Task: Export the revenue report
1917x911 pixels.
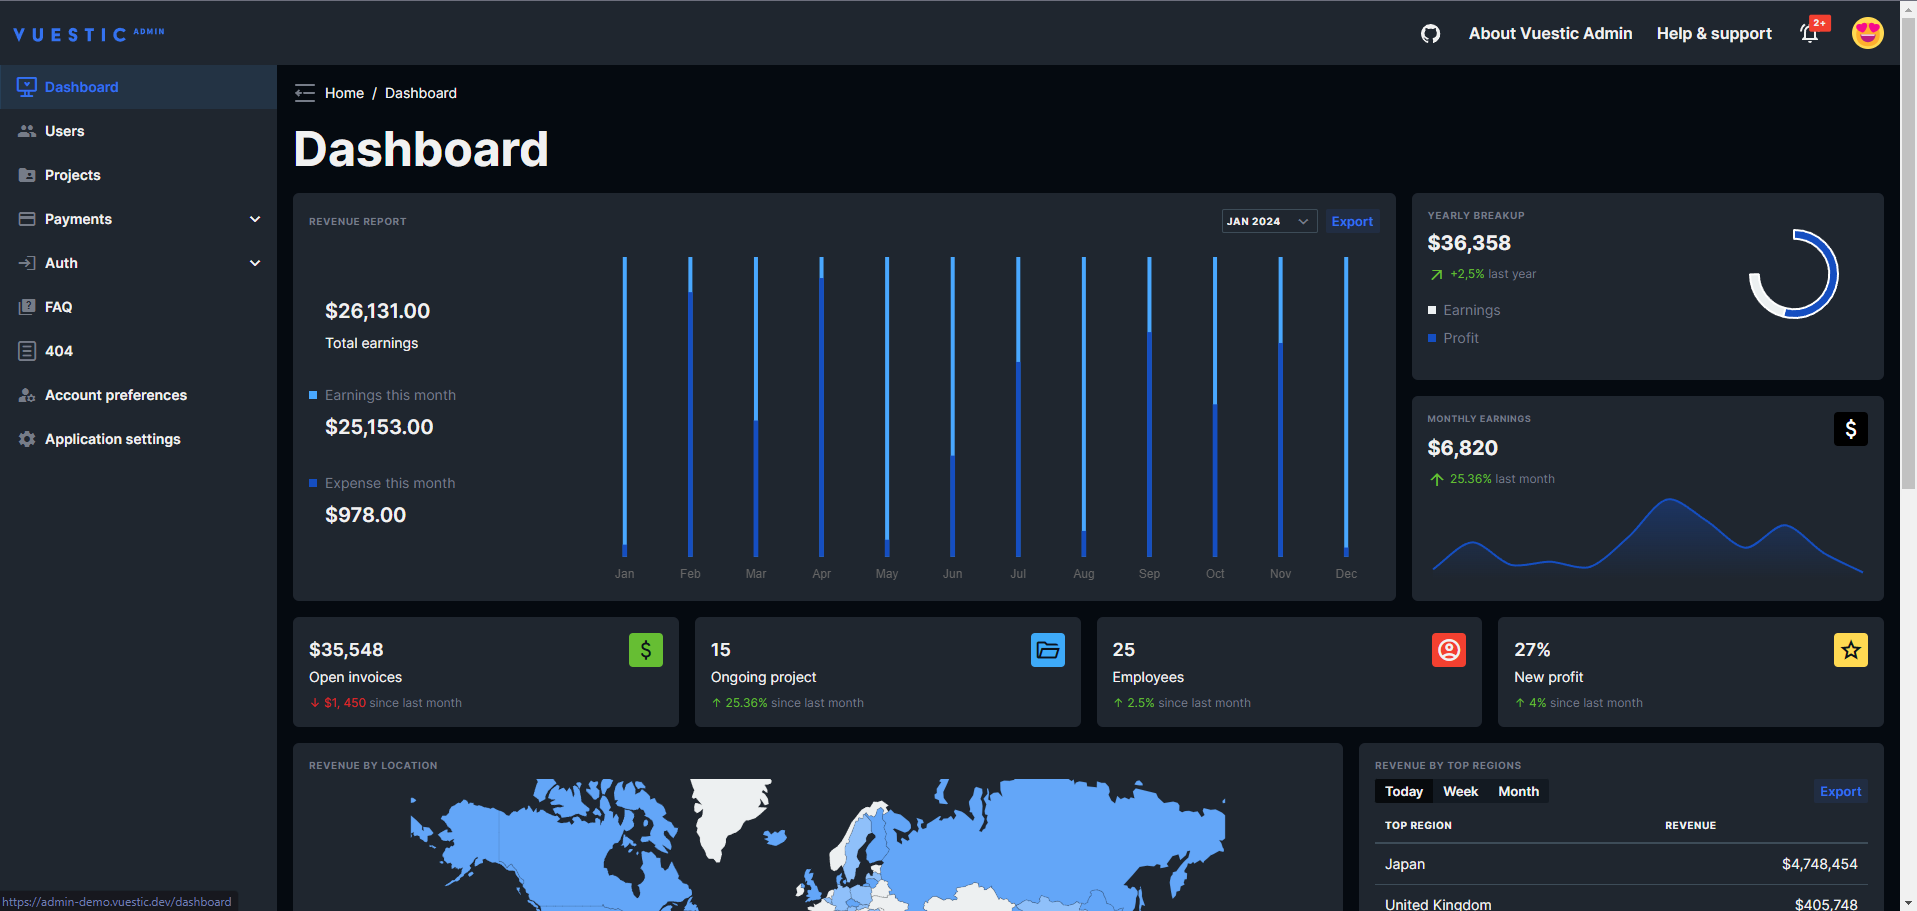Action: tap(1352, 221)
